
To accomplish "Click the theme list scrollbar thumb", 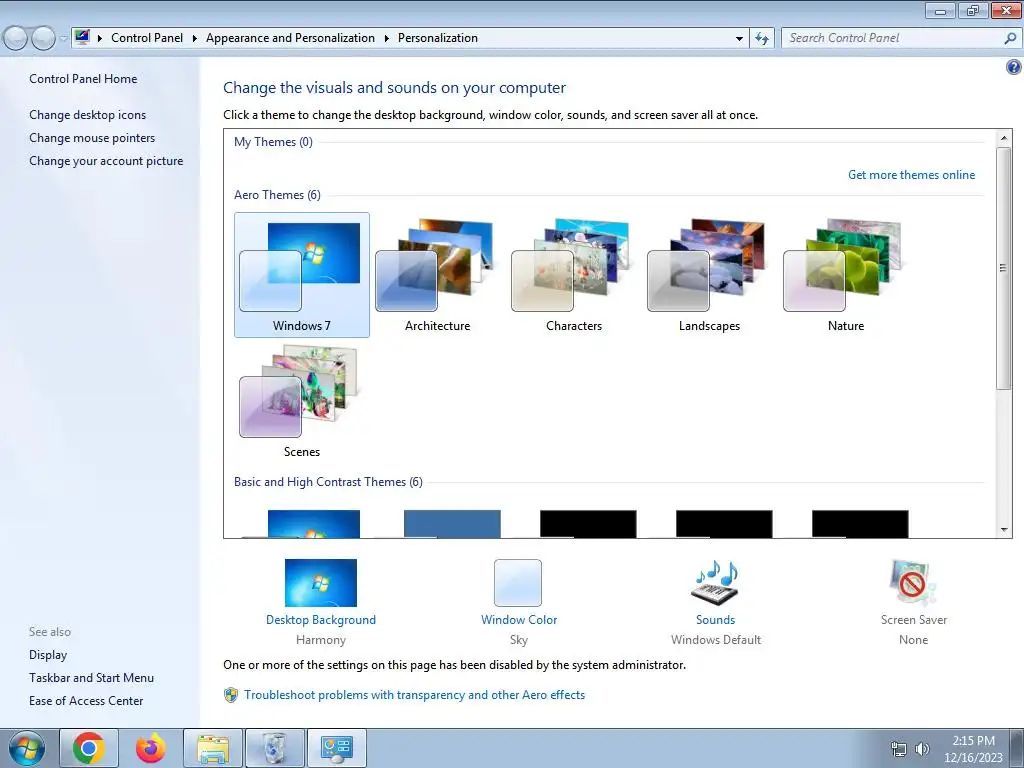I will (x=1004, y=268).
